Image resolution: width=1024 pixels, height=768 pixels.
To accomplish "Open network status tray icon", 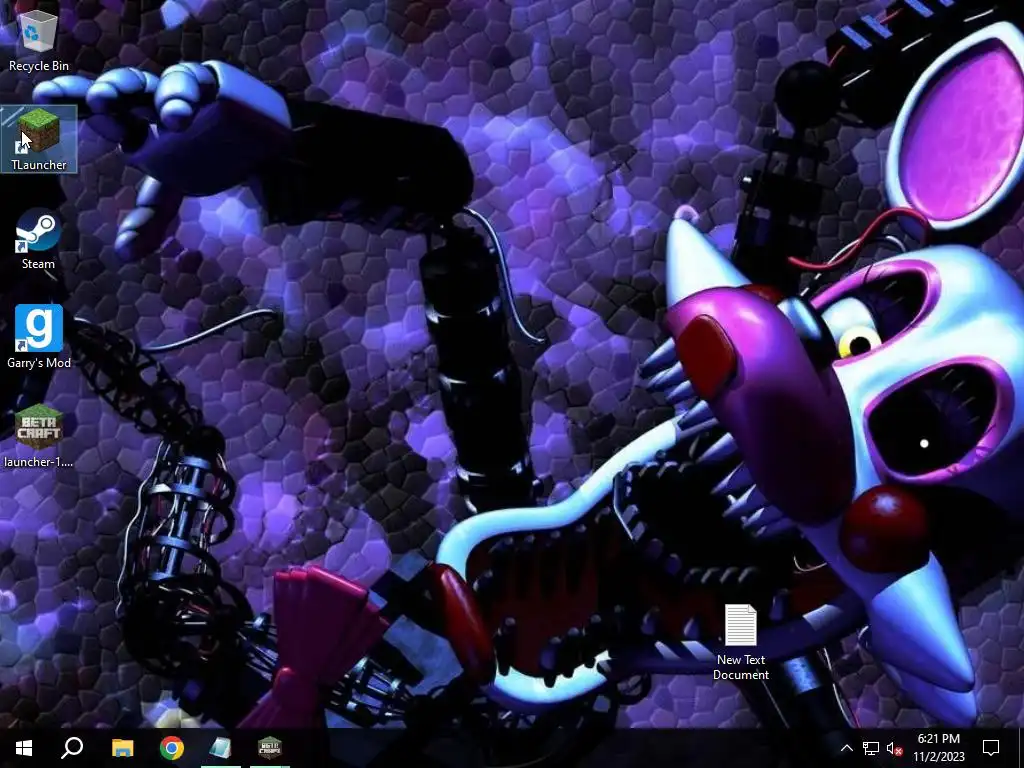I will coord(871,748).
